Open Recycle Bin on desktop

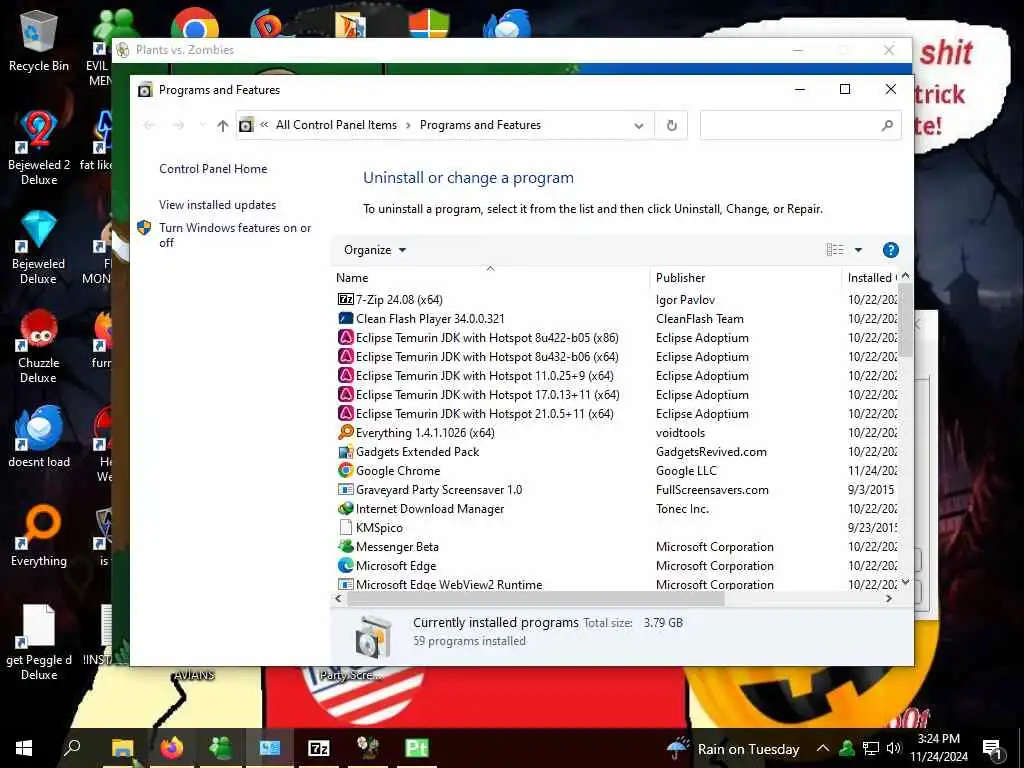39,40
